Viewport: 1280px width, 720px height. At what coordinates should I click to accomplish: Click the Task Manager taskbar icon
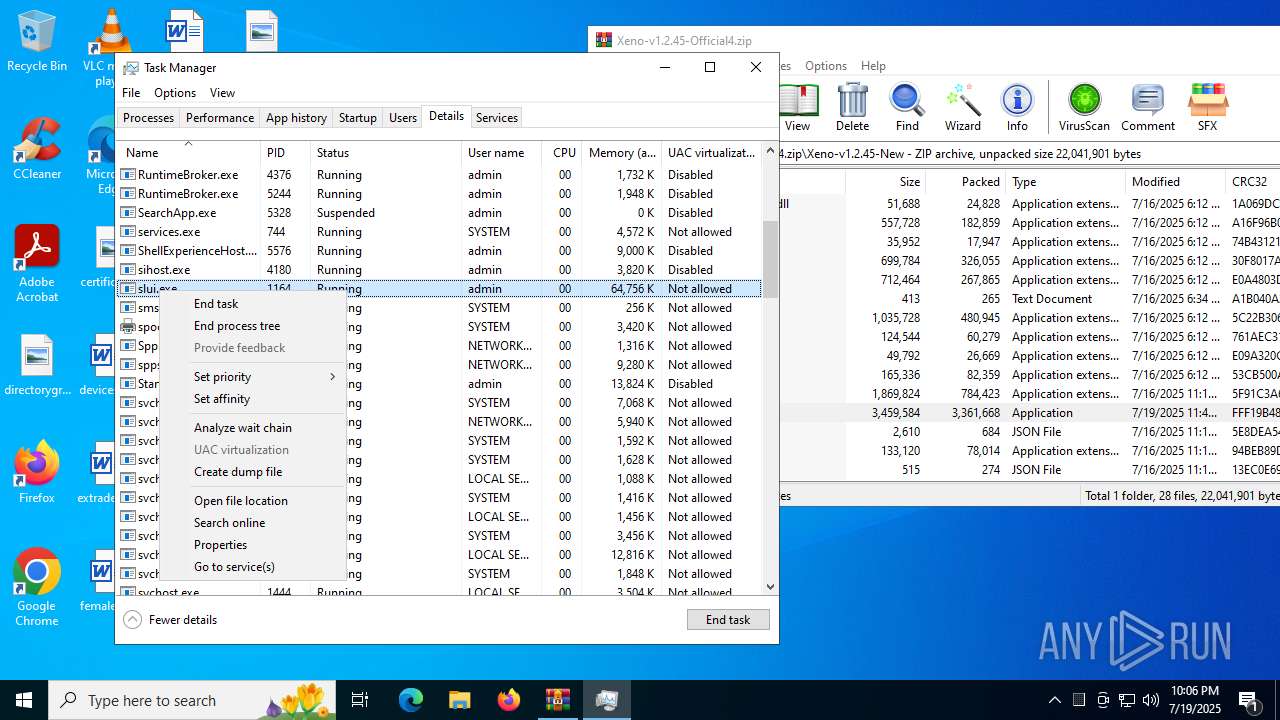click(x=606, y=700)
